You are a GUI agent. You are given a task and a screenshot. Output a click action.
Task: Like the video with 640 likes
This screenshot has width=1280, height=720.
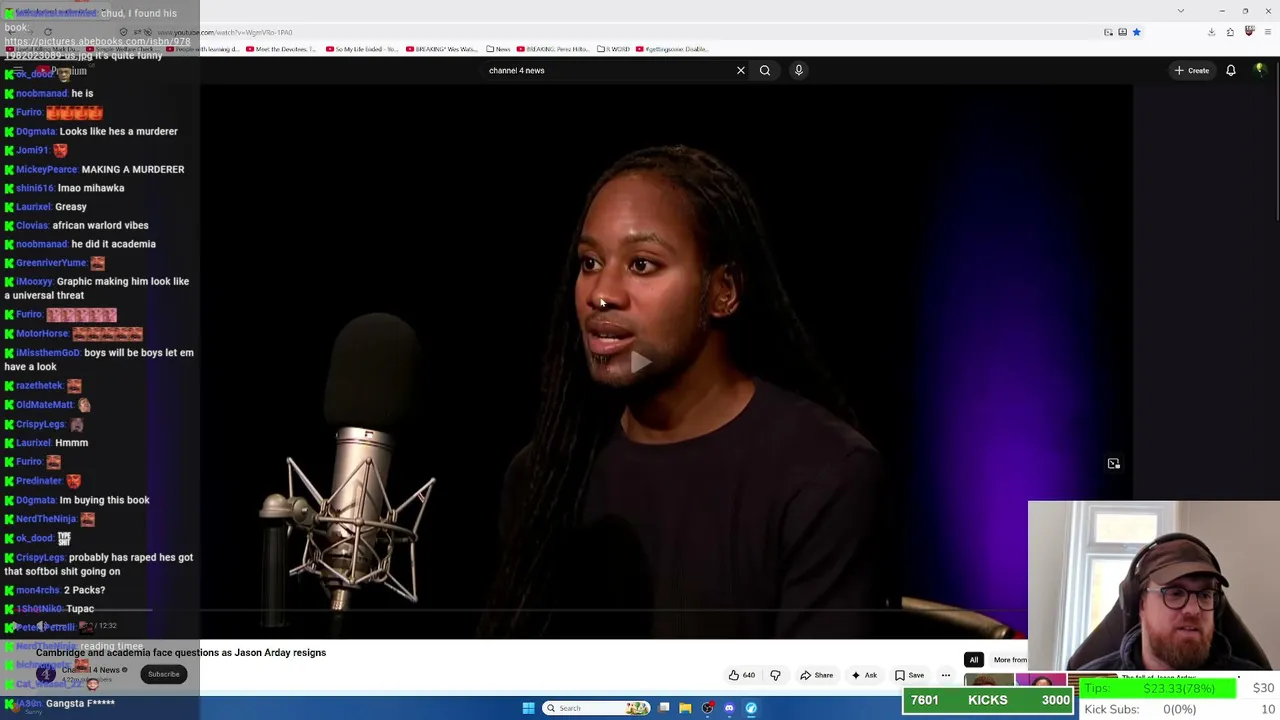coord(741,675)
